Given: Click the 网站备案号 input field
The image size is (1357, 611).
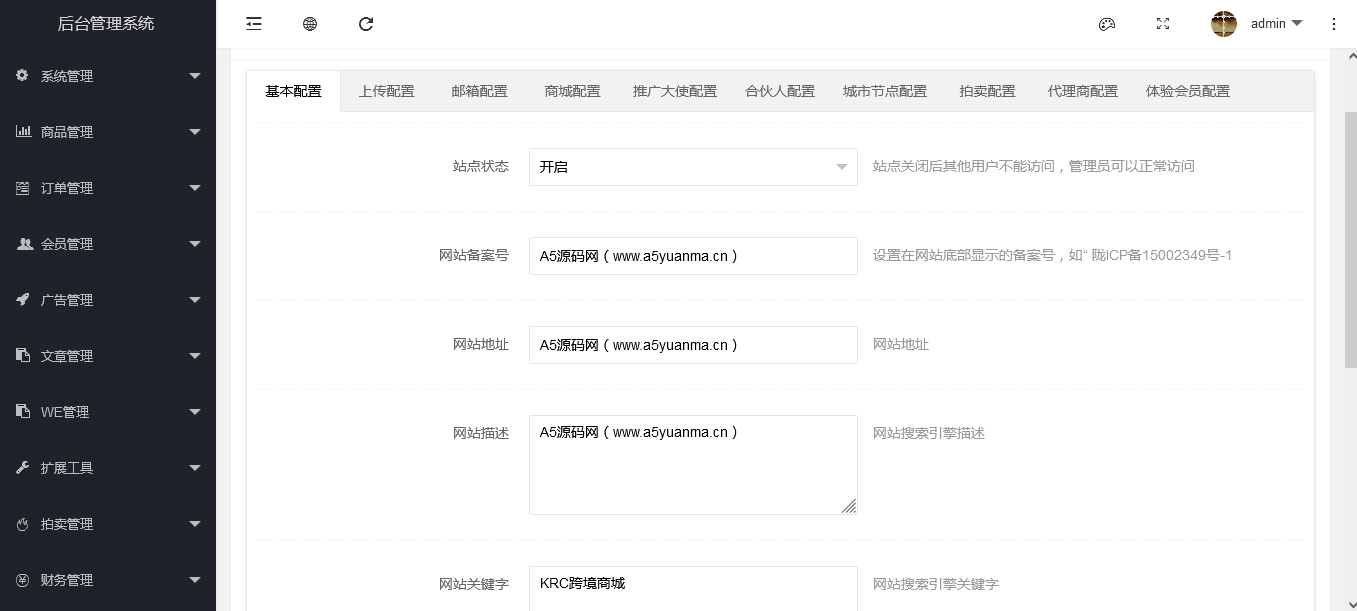Looking at the screenshot, I should 692,256.
